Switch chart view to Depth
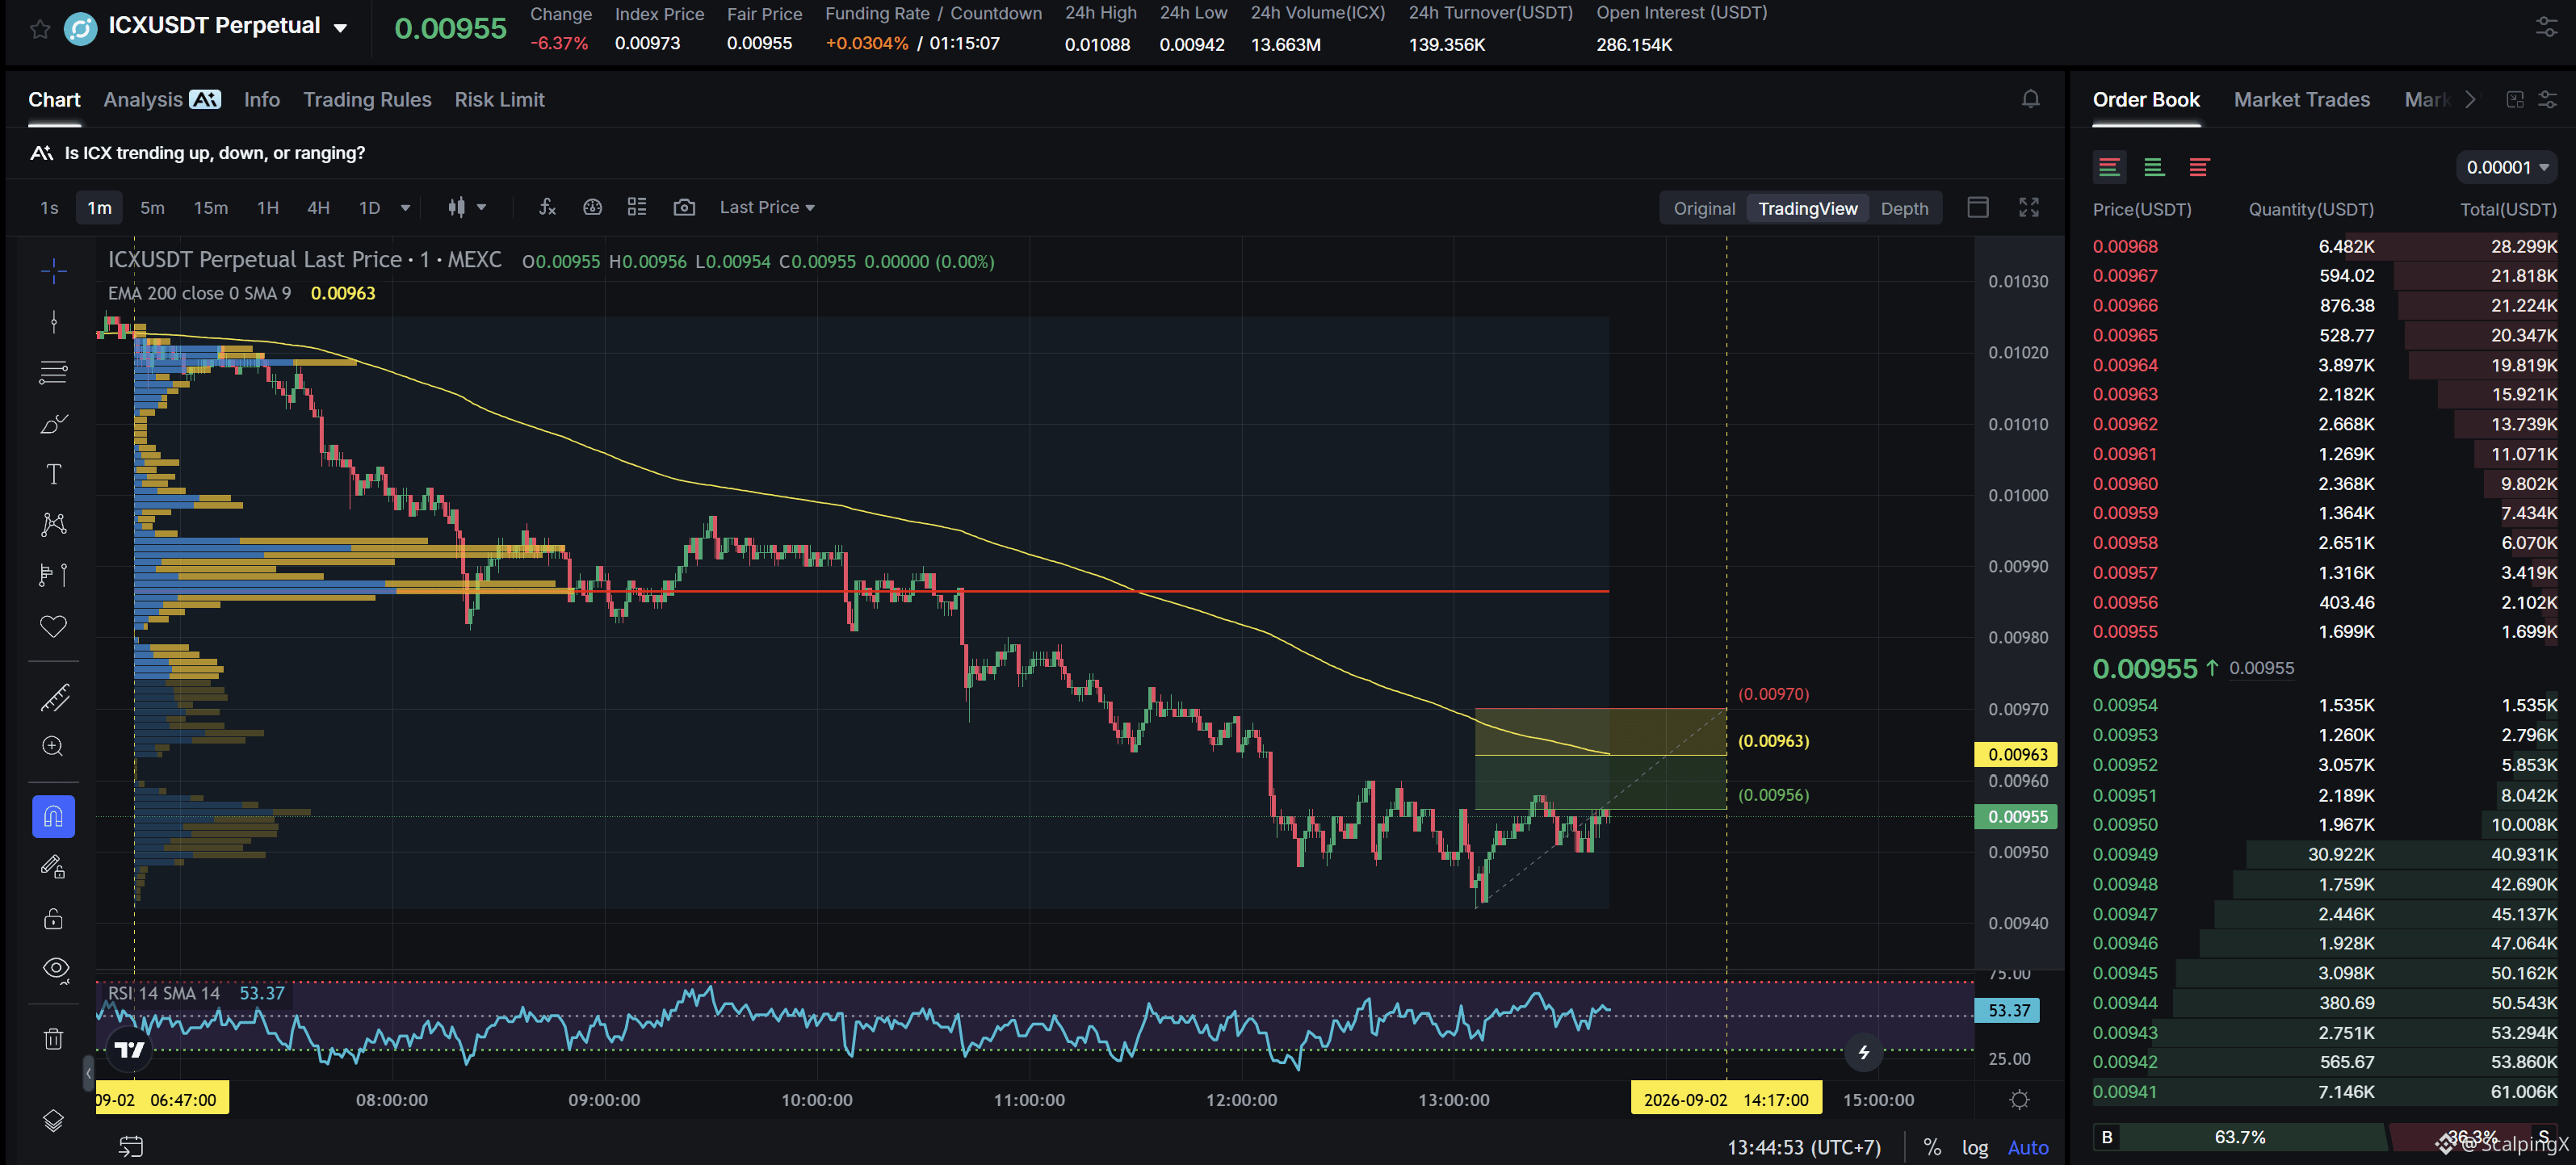The height and width of the screenshot is (1165, 2576). 1904,208
